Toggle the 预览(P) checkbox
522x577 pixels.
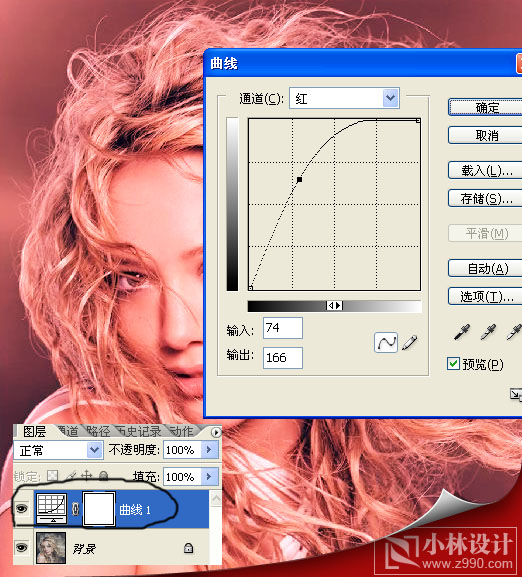click(x=453, y=364)
